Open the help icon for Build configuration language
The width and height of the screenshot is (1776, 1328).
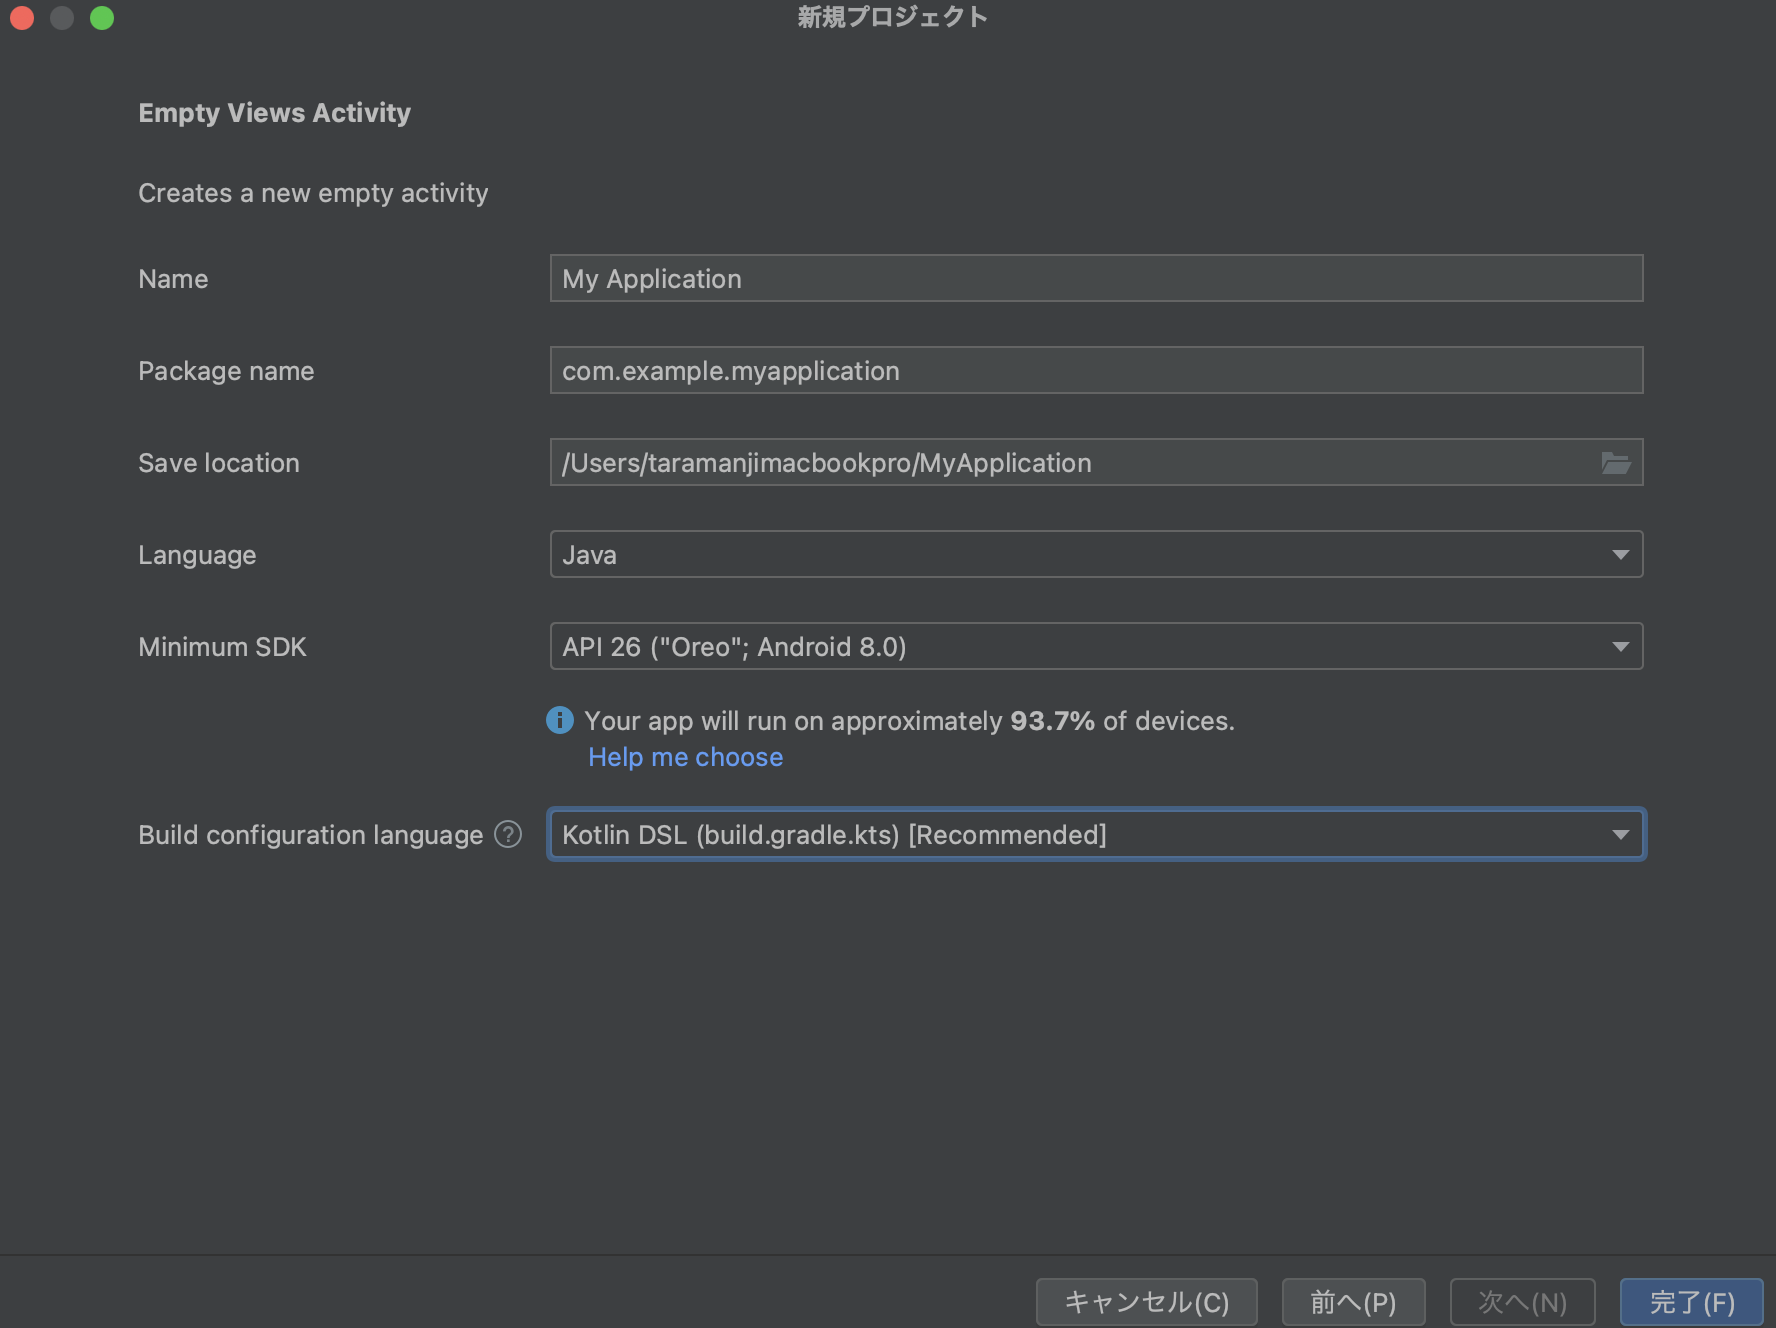click(508, 834)
